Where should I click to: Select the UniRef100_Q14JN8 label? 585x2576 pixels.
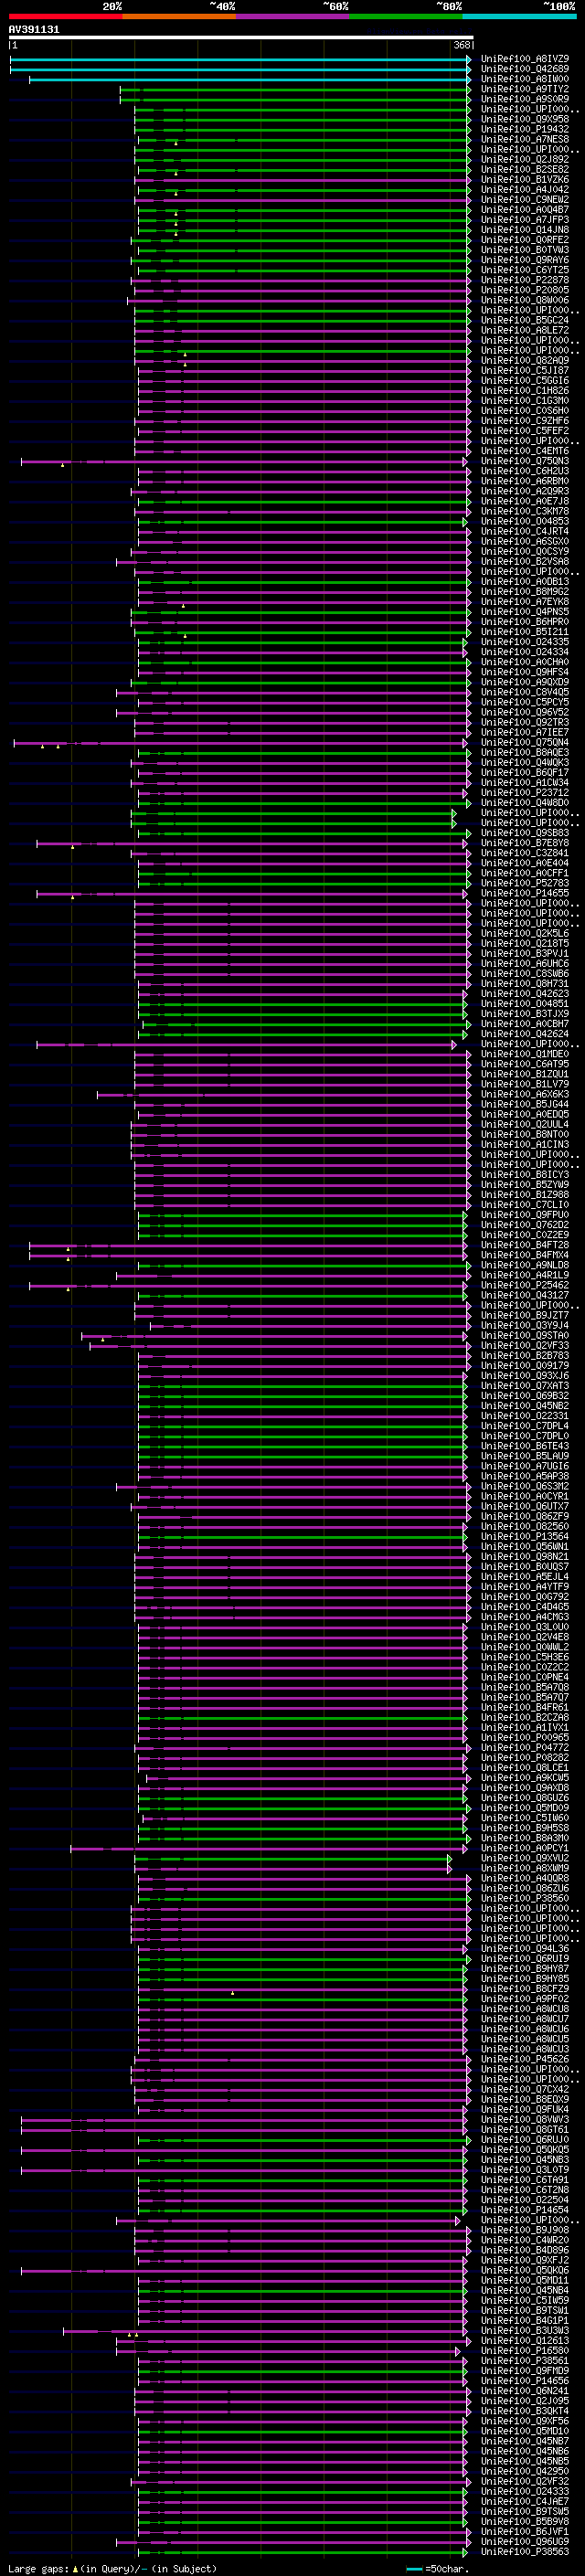tap(525, 230)
